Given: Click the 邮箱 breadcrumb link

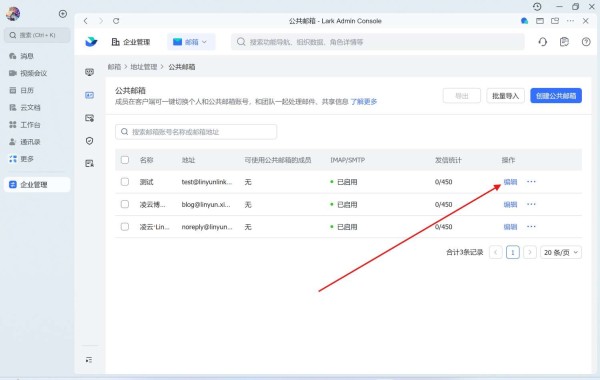Looking at the screenshot, I should (x=114, y=67).
